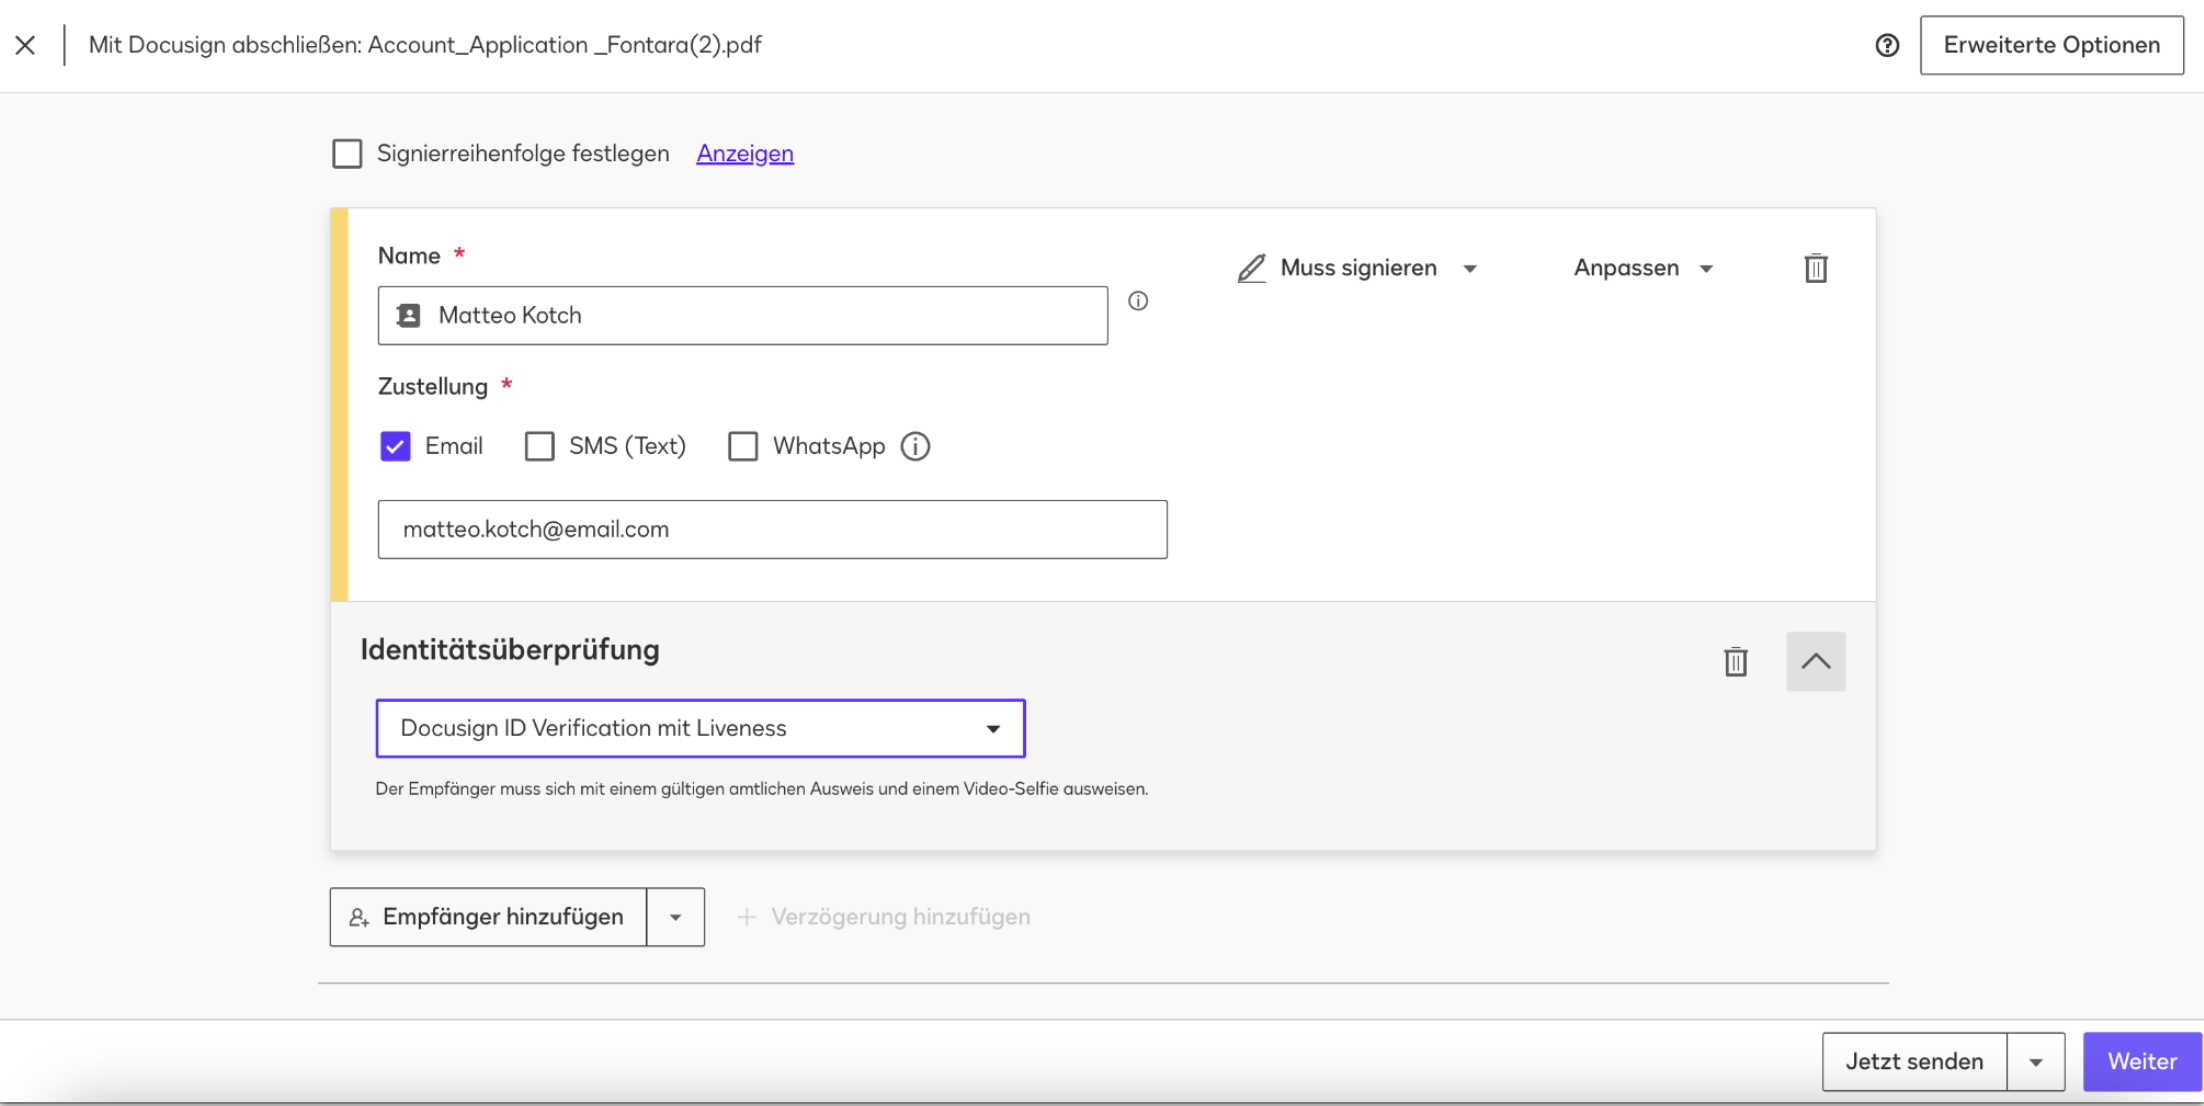Remove Identitätsüberprüfung with trash icon
This screenshot has height=1106, width=2204.
(x=1735, y=661)
